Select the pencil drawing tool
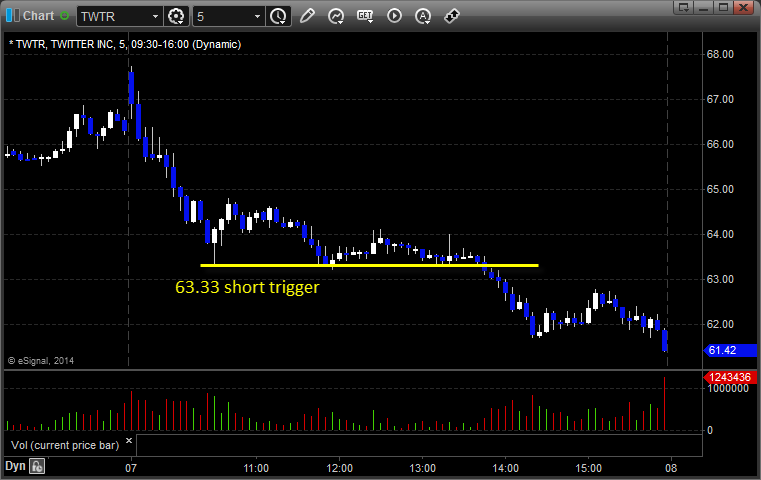Screen dimensions: 761x480 (307, 16)
